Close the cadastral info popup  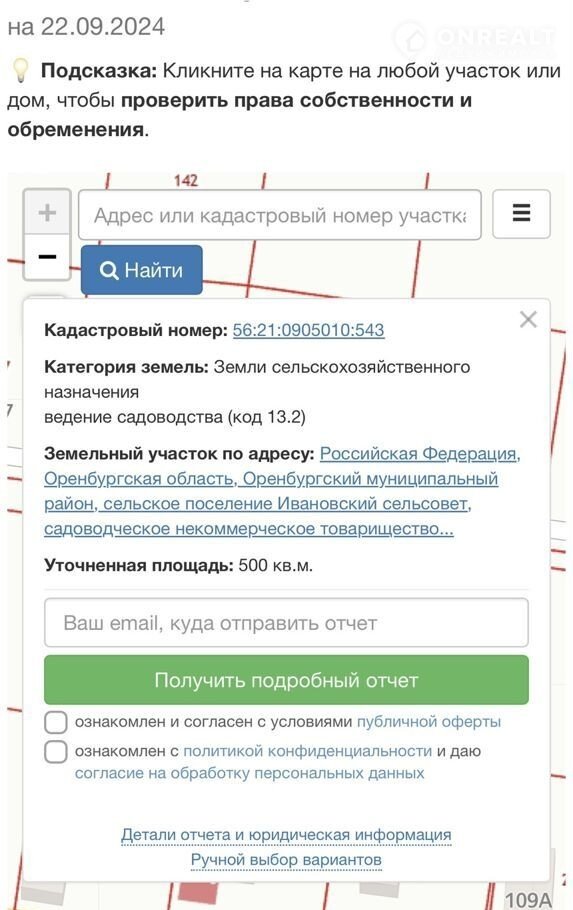[x=528, y=319]
